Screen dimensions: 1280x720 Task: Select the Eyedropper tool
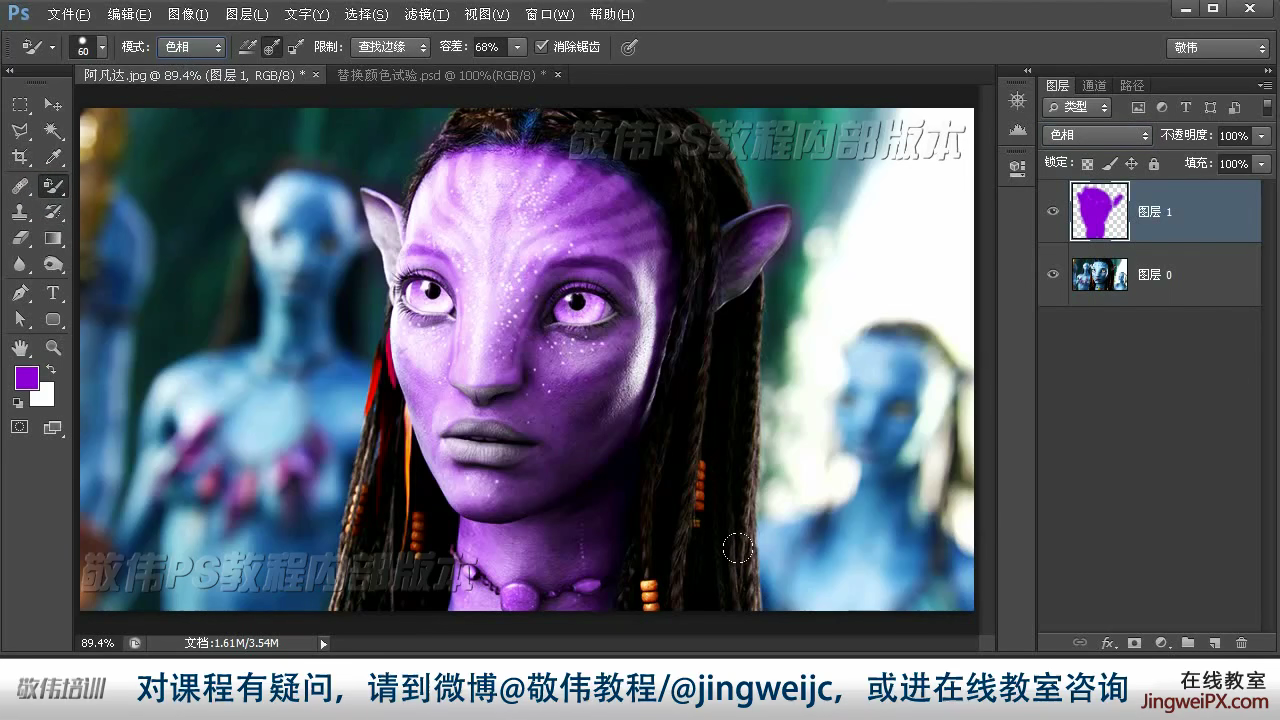(53, 158)
